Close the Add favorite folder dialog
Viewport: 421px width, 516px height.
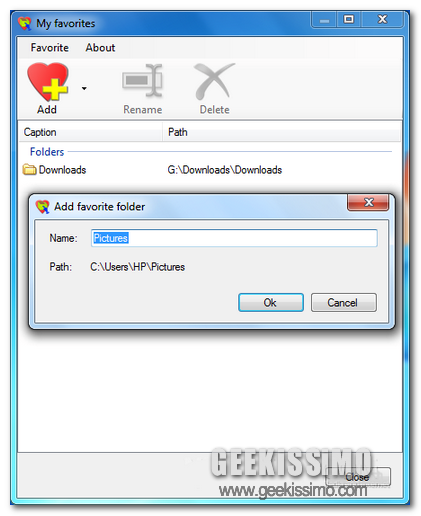pyautogui.click(x=368, y=202)
